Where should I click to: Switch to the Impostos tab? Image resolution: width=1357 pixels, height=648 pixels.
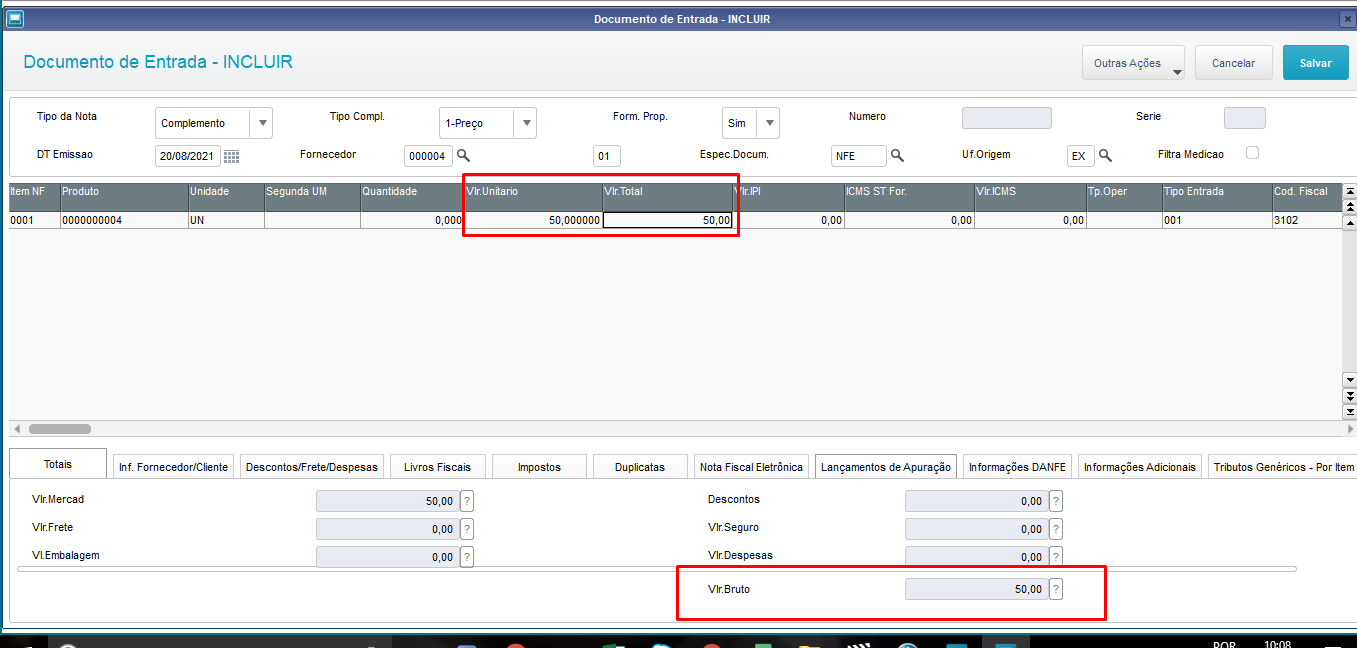539,467
